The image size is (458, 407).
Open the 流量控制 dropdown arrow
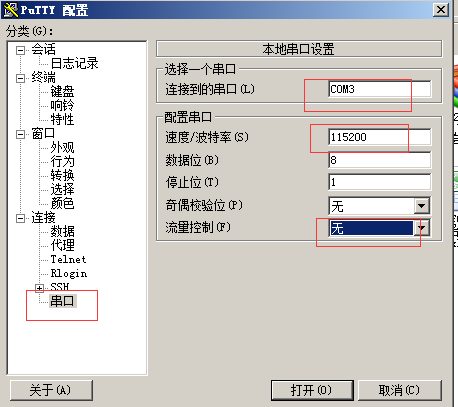422,228
